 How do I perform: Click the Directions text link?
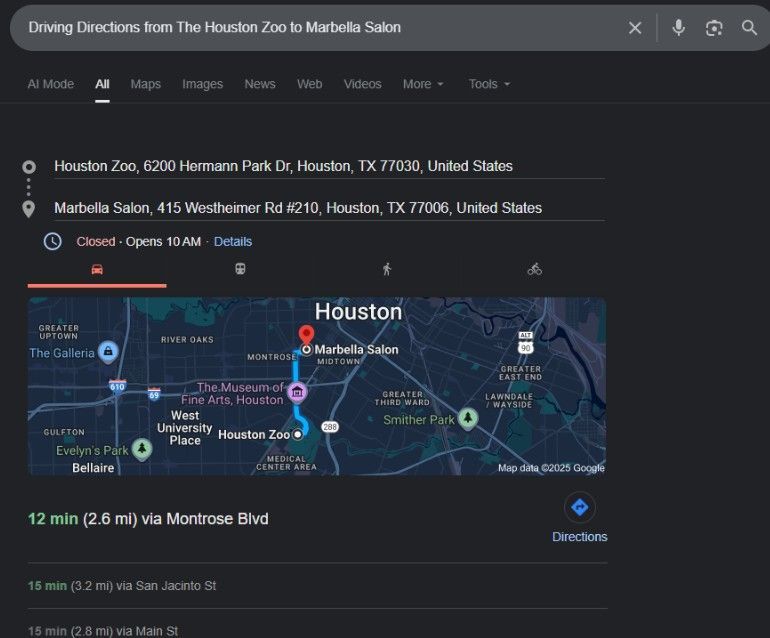[x=579, y=537]
